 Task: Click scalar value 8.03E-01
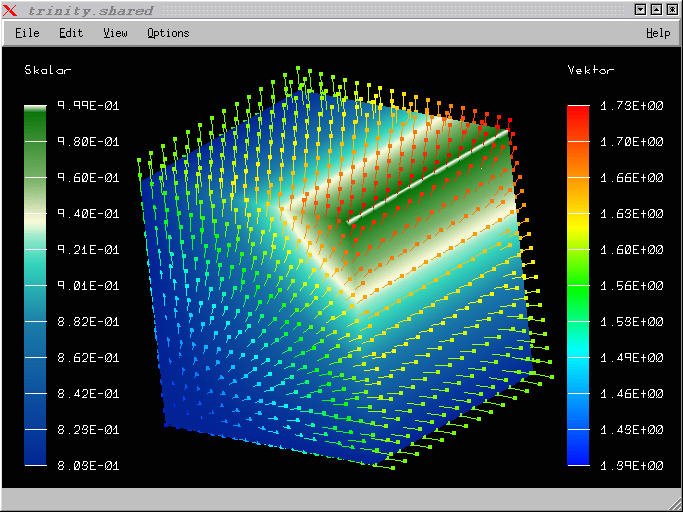[x=88, y=466]
